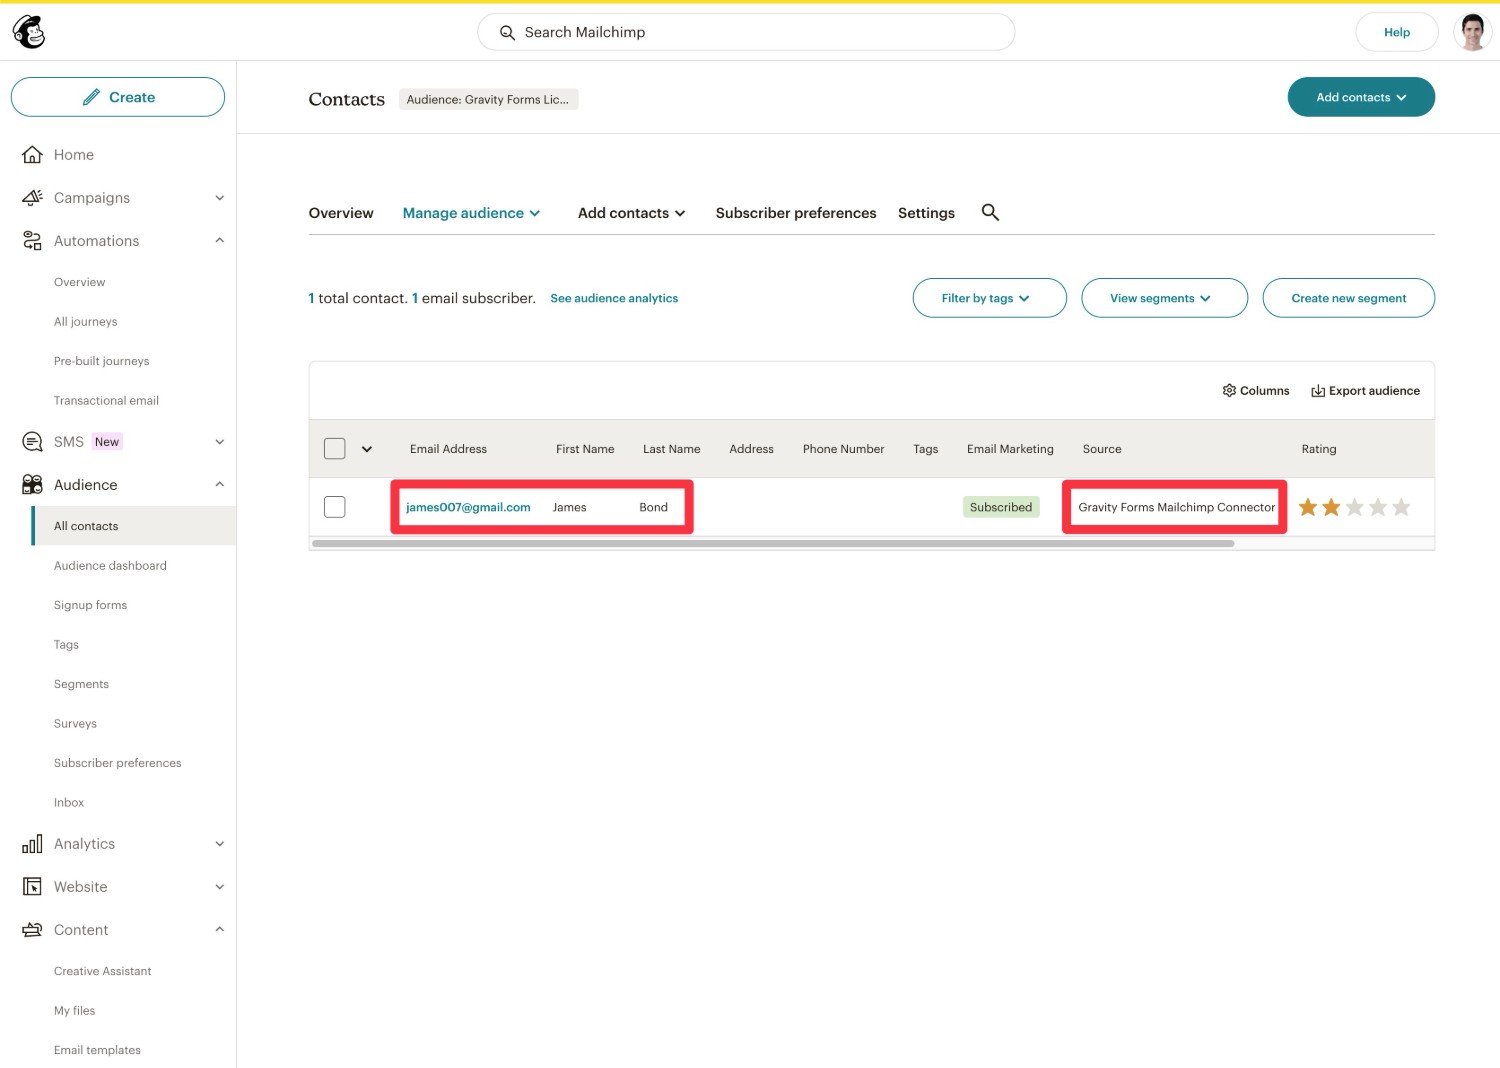This screenshot has height=1068, width=1500.
Task: Expand the SMS sidebar section
Action: tap(219, 442)
